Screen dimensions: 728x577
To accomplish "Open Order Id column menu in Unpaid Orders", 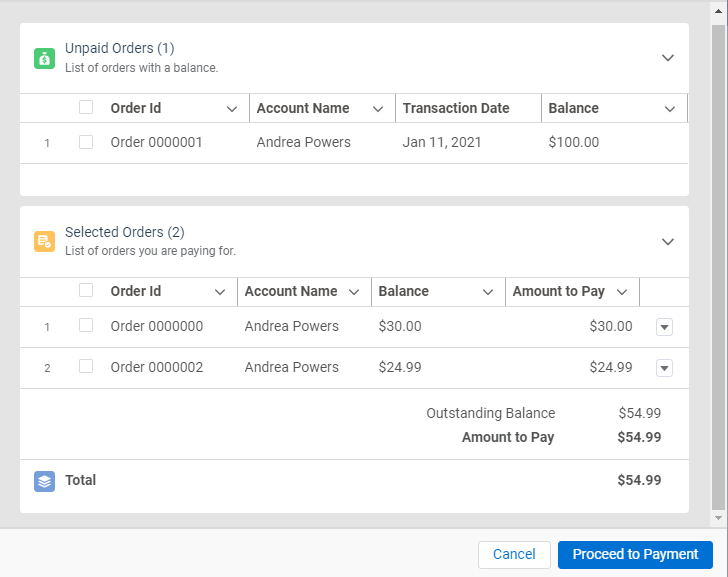I will click(x=232, y=109).
